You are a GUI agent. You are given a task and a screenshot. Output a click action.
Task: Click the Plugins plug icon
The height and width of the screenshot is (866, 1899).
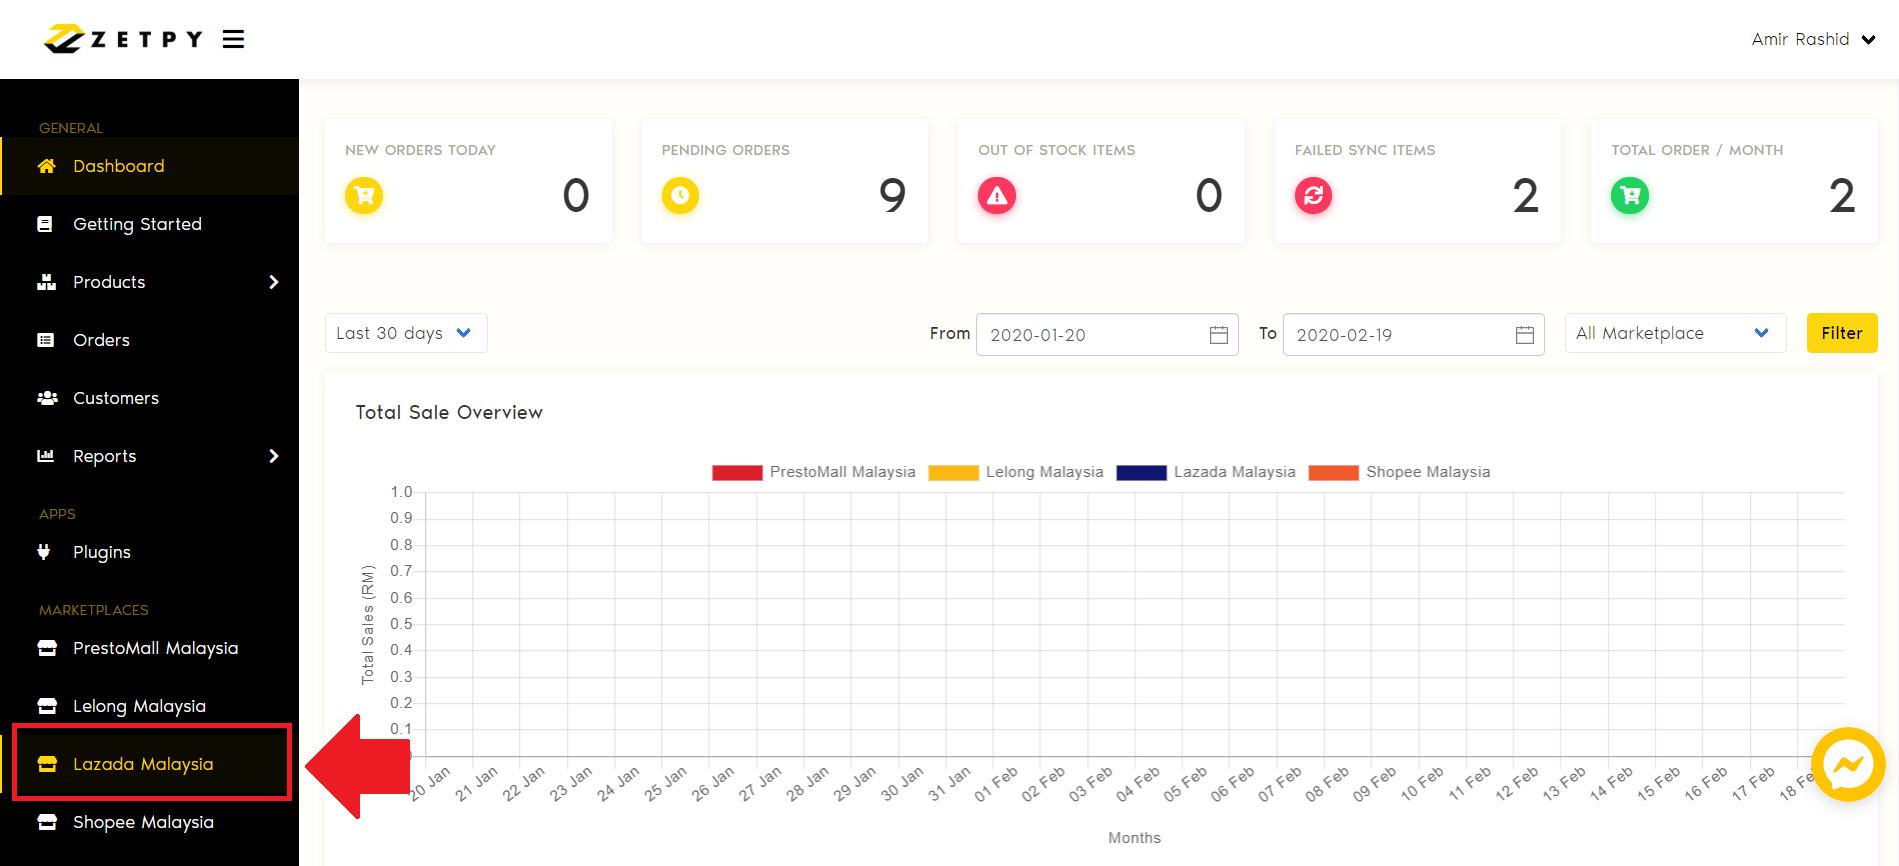pos(44,551)
